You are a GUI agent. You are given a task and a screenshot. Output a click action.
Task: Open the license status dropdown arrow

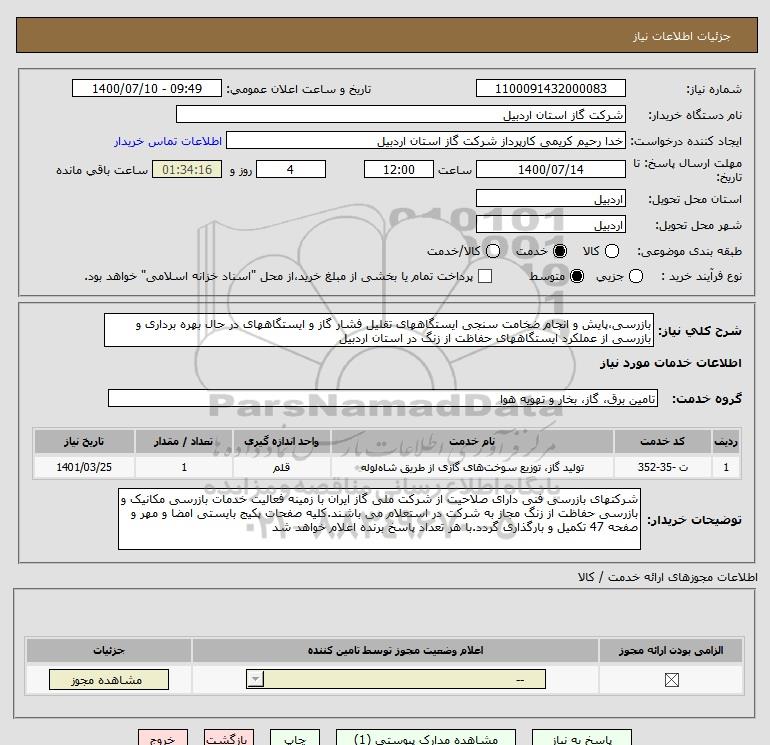(x=255, y=680)
